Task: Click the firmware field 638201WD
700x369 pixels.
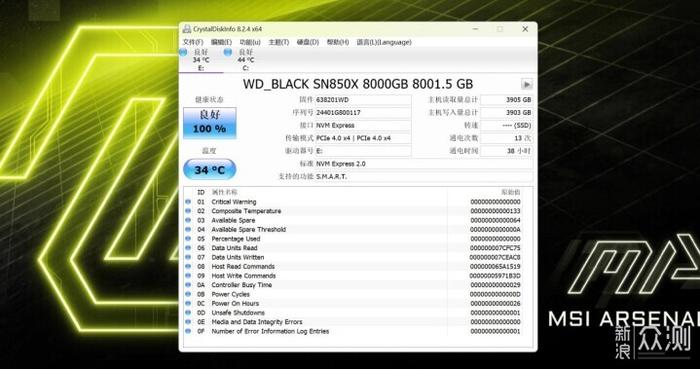Action: (363, 100)
